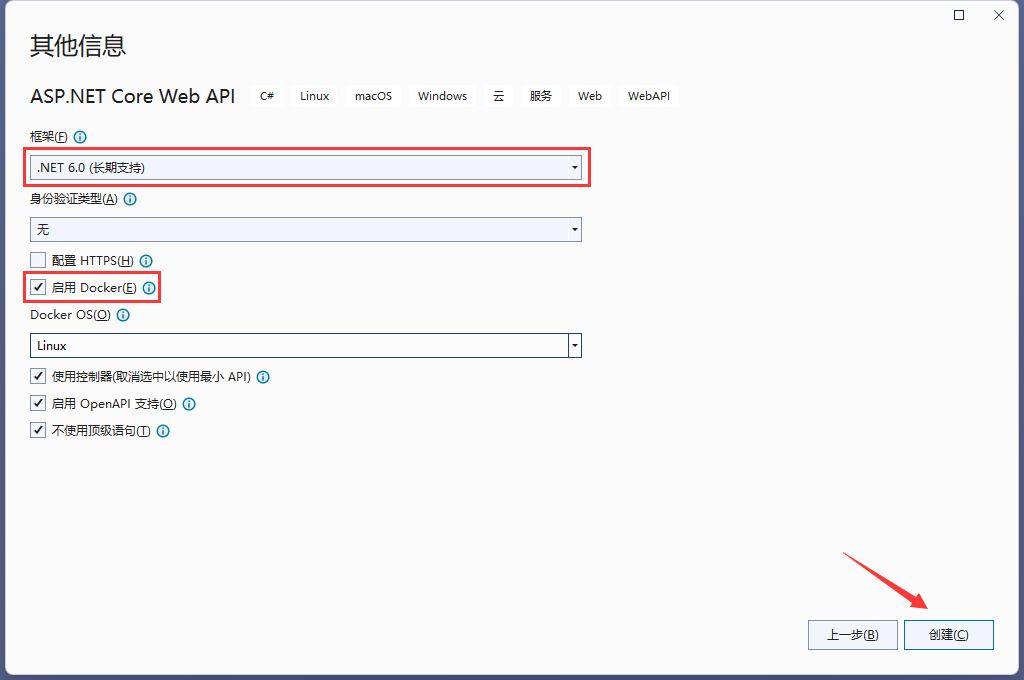Click the 其他信息 heading

tap(78, 46)
